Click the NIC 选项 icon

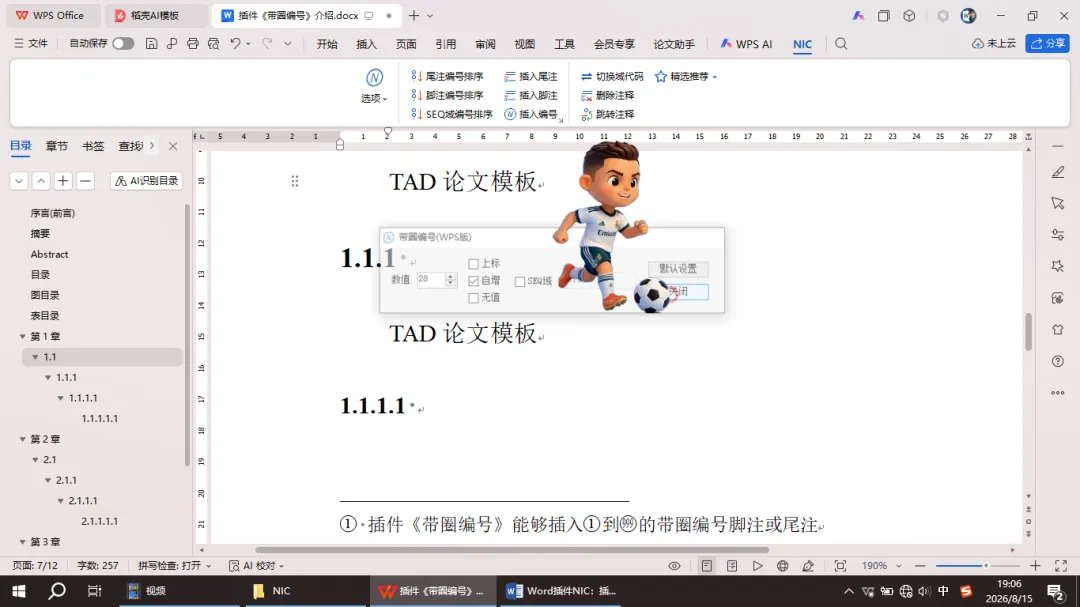tap(374, 77)
